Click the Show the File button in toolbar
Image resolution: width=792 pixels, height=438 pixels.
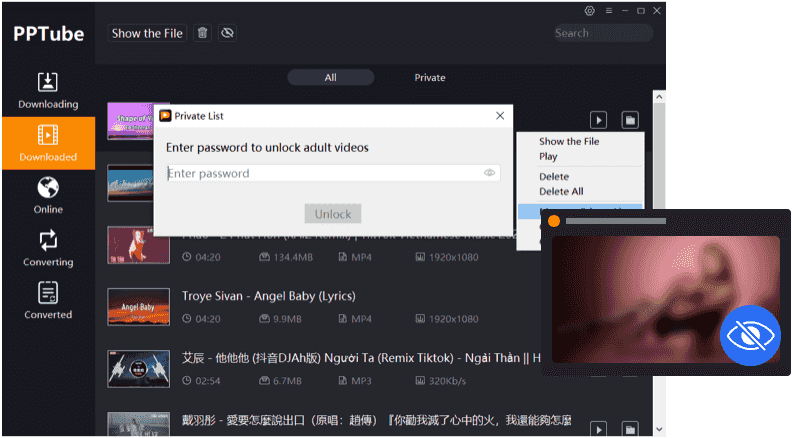click(x=147, y=33)
